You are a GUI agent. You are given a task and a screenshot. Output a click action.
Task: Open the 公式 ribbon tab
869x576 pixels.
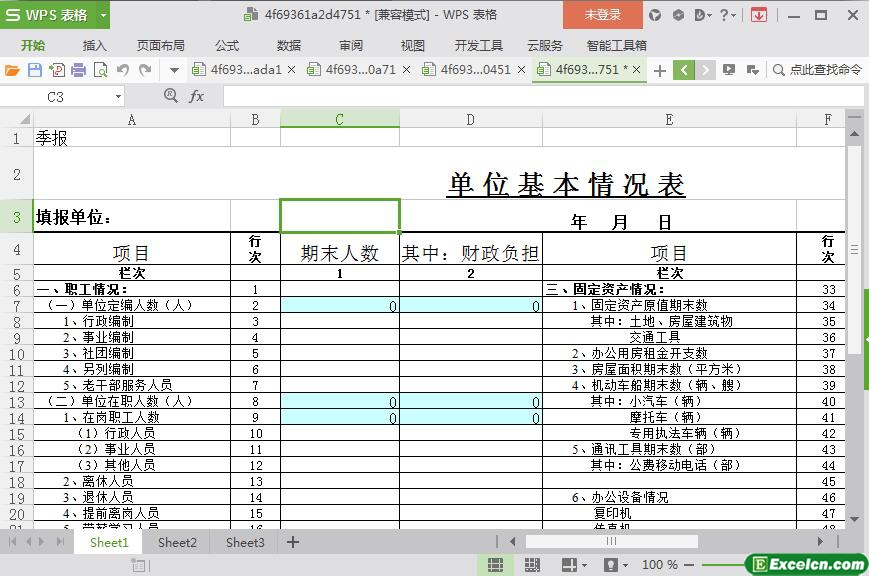click(x=227, y=45)
